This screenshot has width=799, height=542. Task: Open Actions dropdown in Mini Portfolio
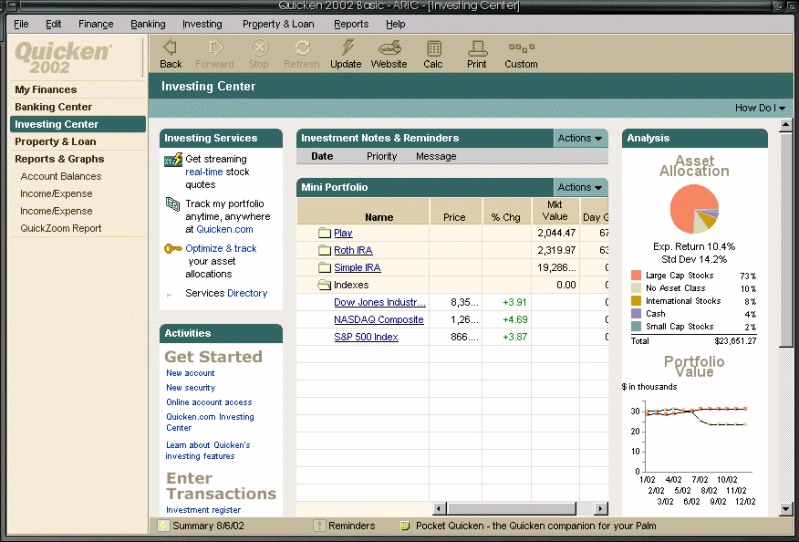580,187
